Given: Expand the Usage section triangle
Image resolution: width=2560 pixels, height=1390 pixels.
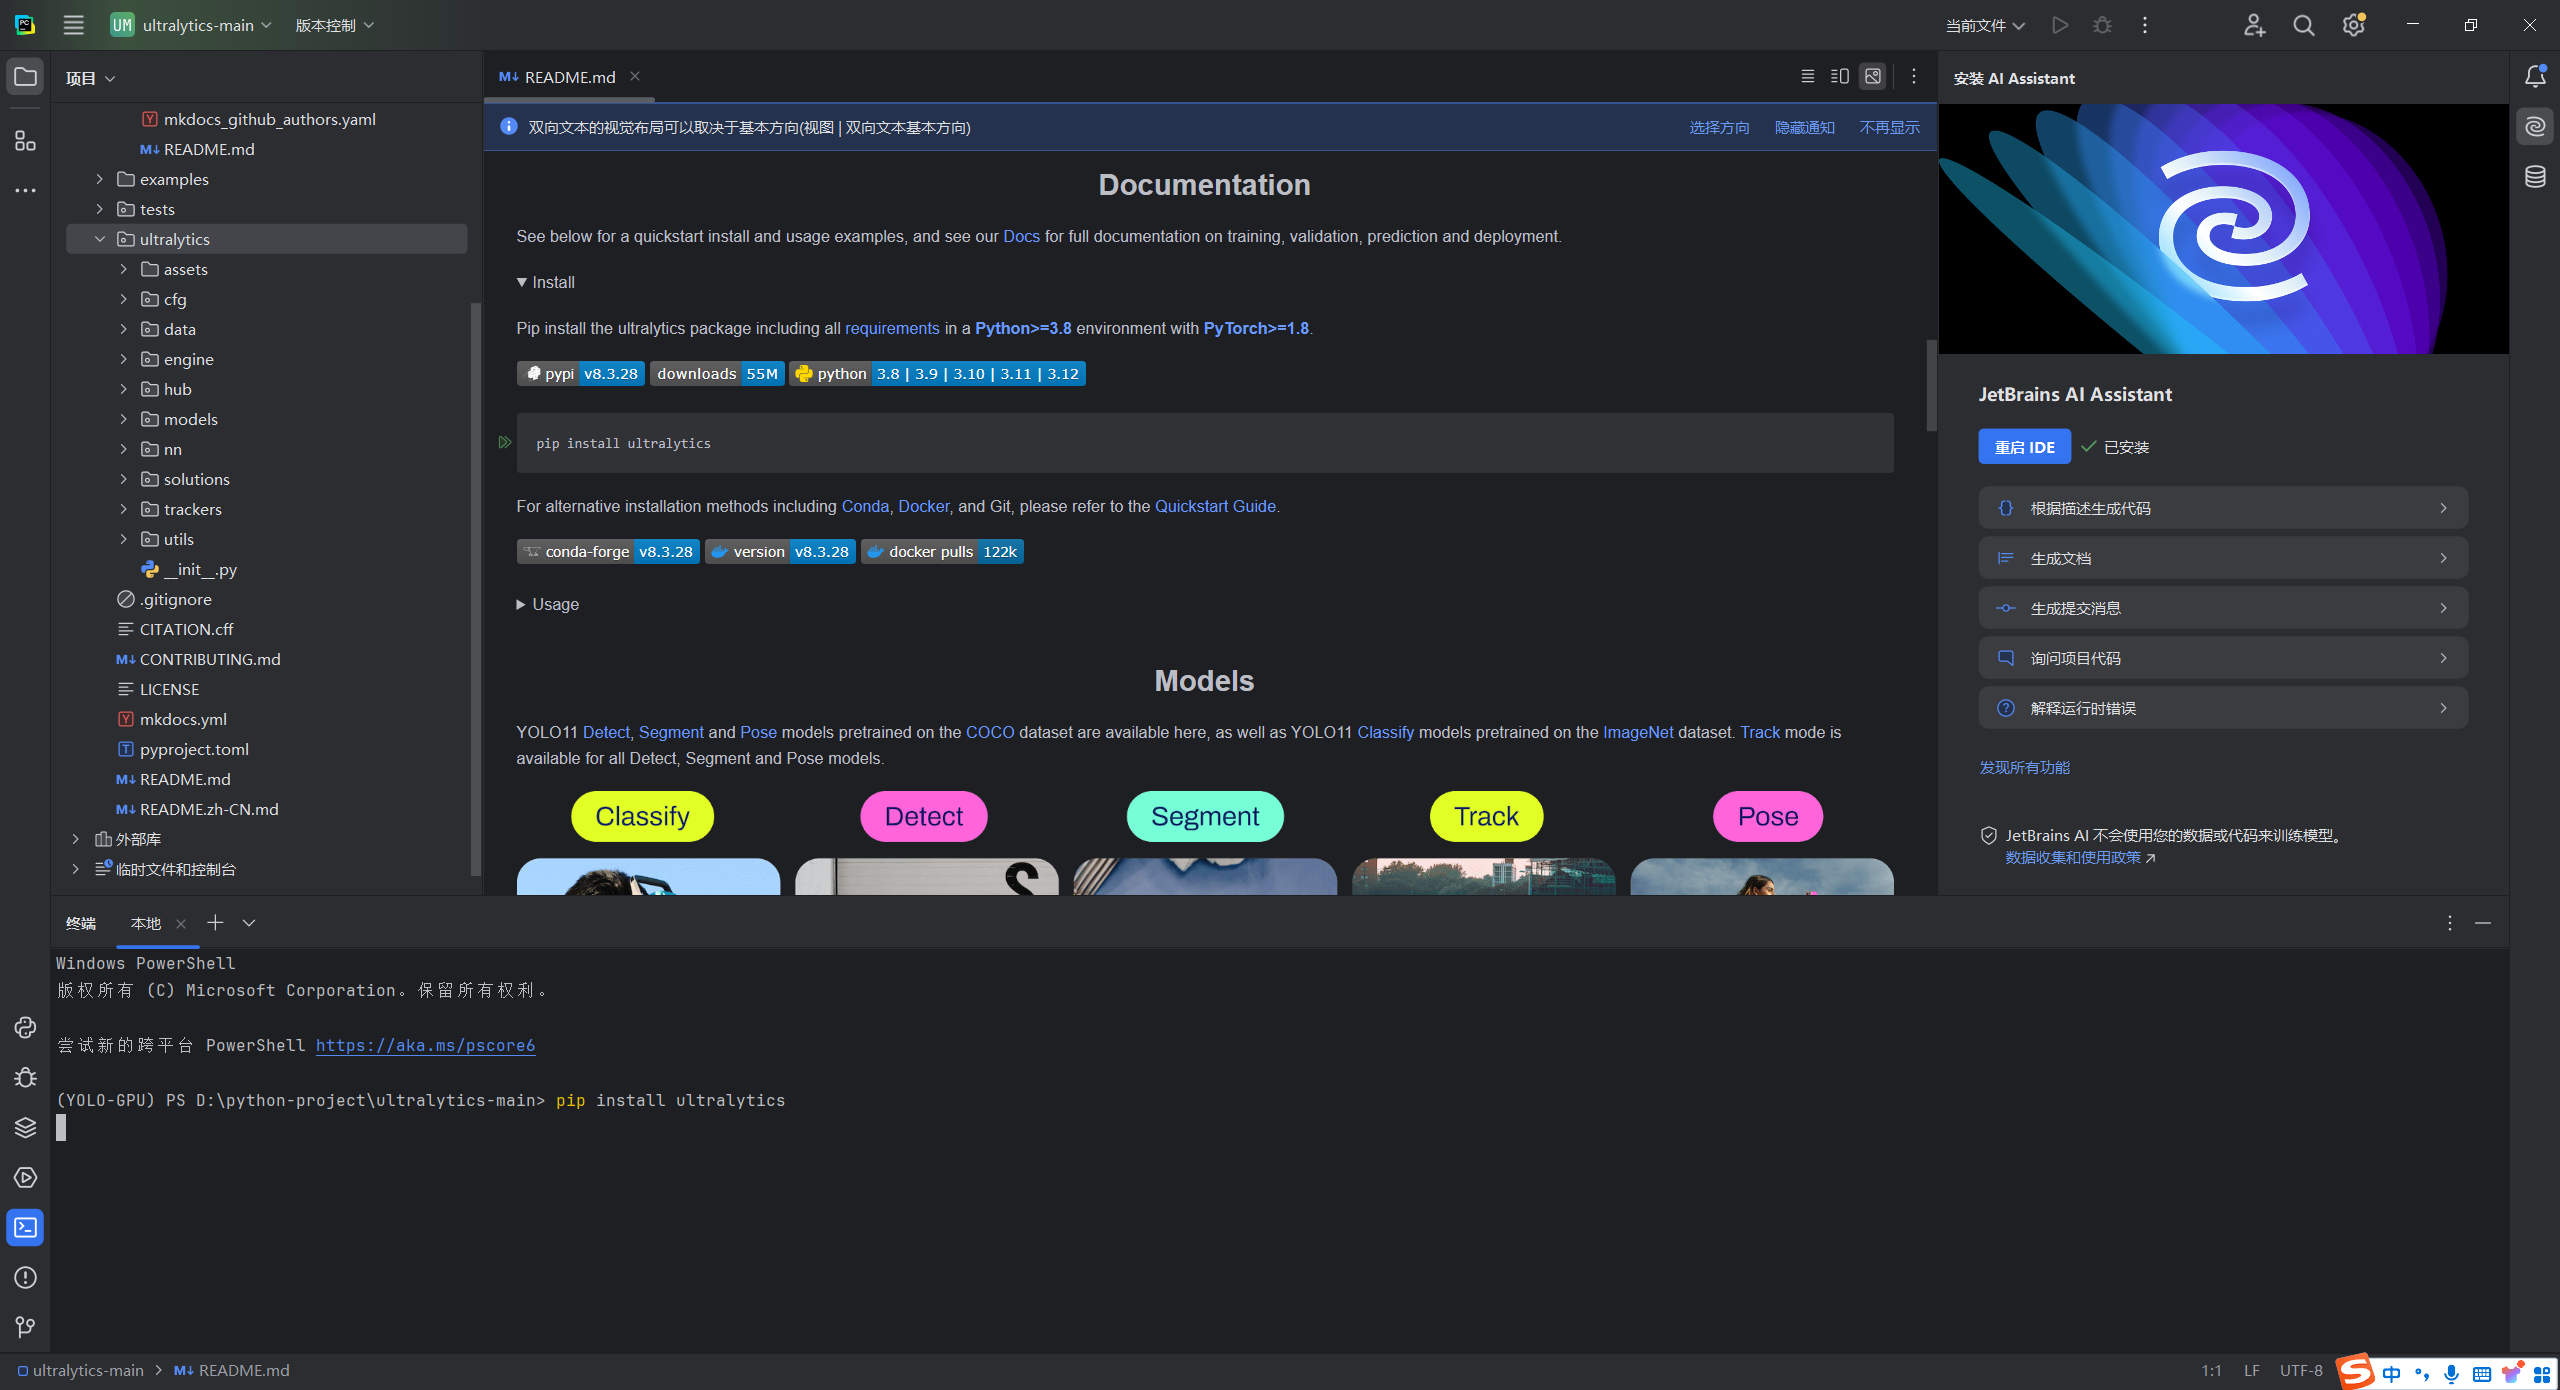Looking at the screenshot, I should click(521, 604).
